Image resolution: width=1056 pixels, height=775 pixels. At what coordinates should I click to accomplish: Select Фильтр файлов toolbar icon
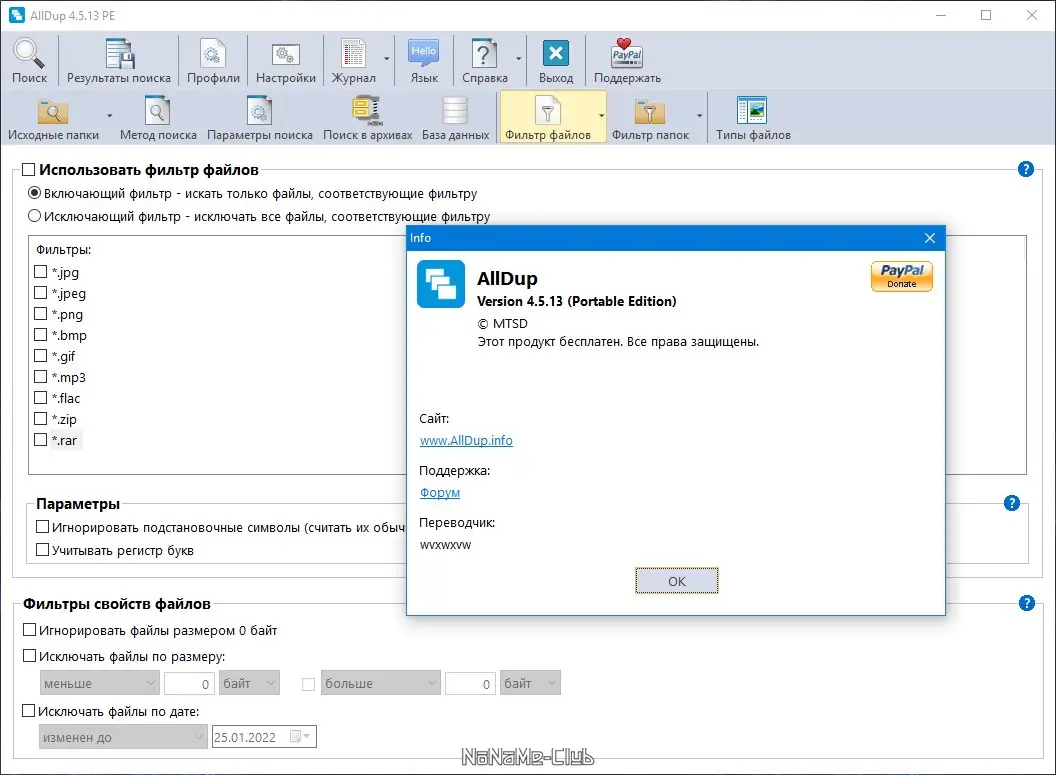tap(548, 118)
